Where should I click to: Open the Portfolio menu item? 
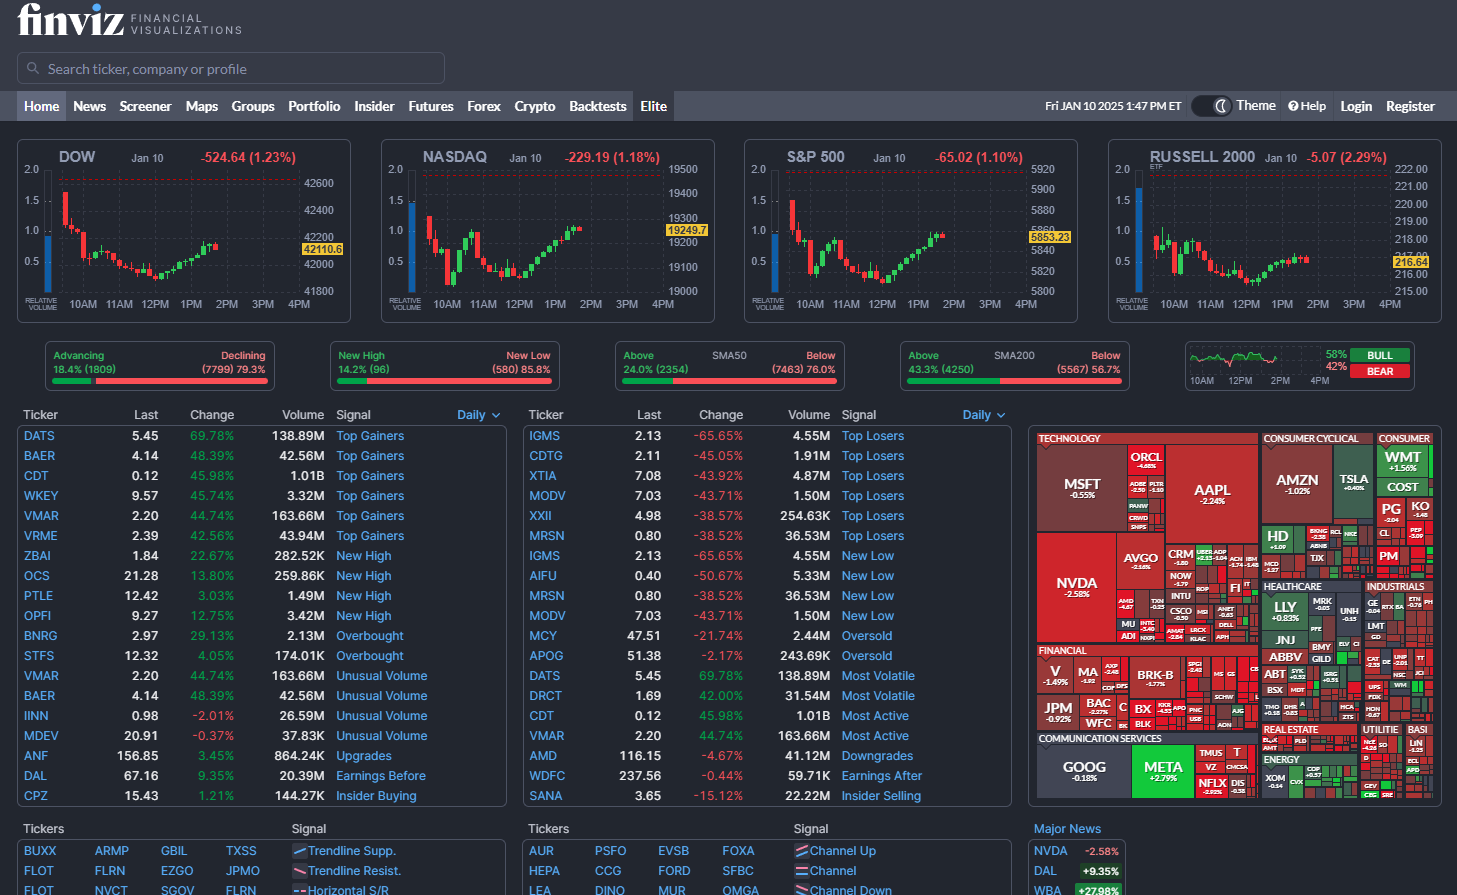[x=314, y=106]
